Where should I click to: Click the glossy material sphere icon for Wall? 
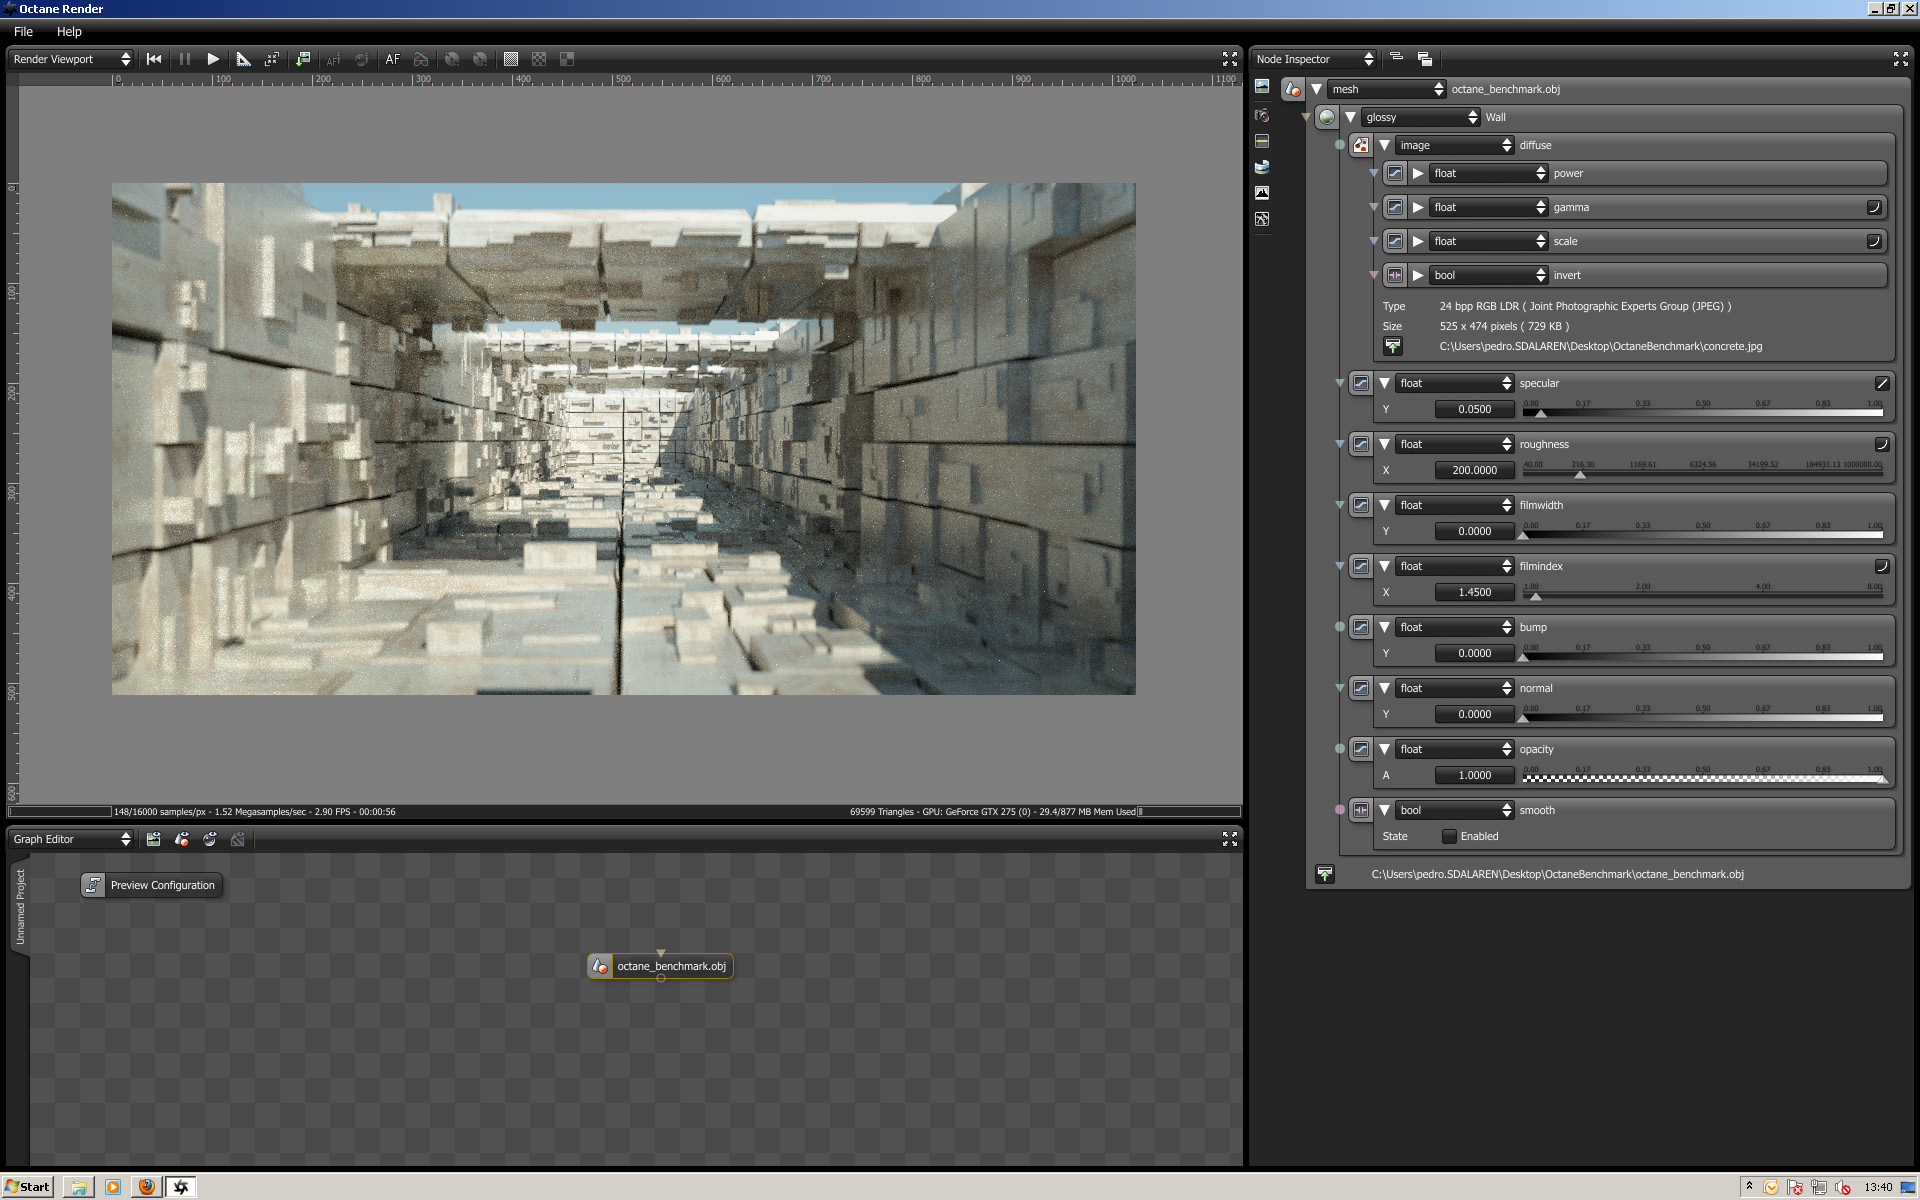pyautogui.click(x=1327, y=117)
